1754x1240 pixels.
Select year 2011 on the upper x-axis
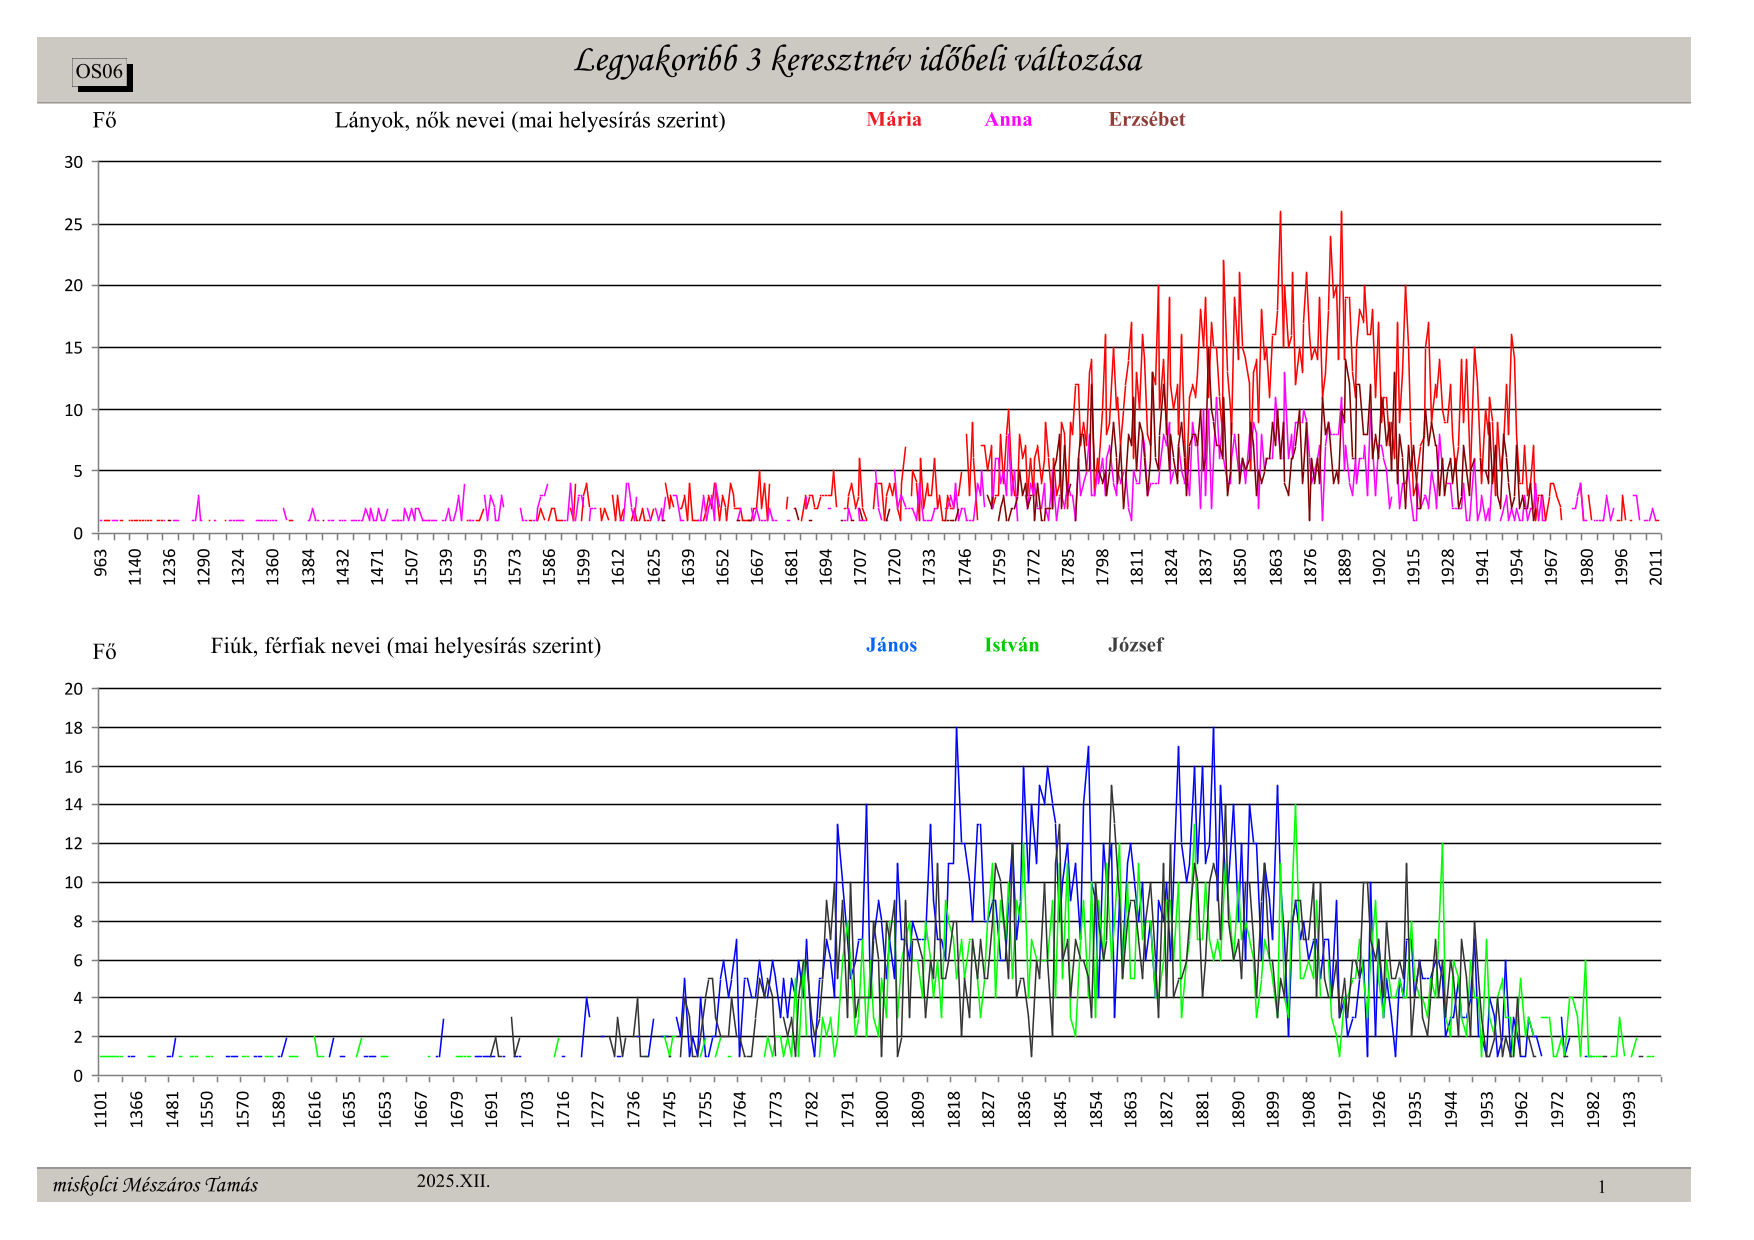pyautogui.click(x=1656, y=566)
